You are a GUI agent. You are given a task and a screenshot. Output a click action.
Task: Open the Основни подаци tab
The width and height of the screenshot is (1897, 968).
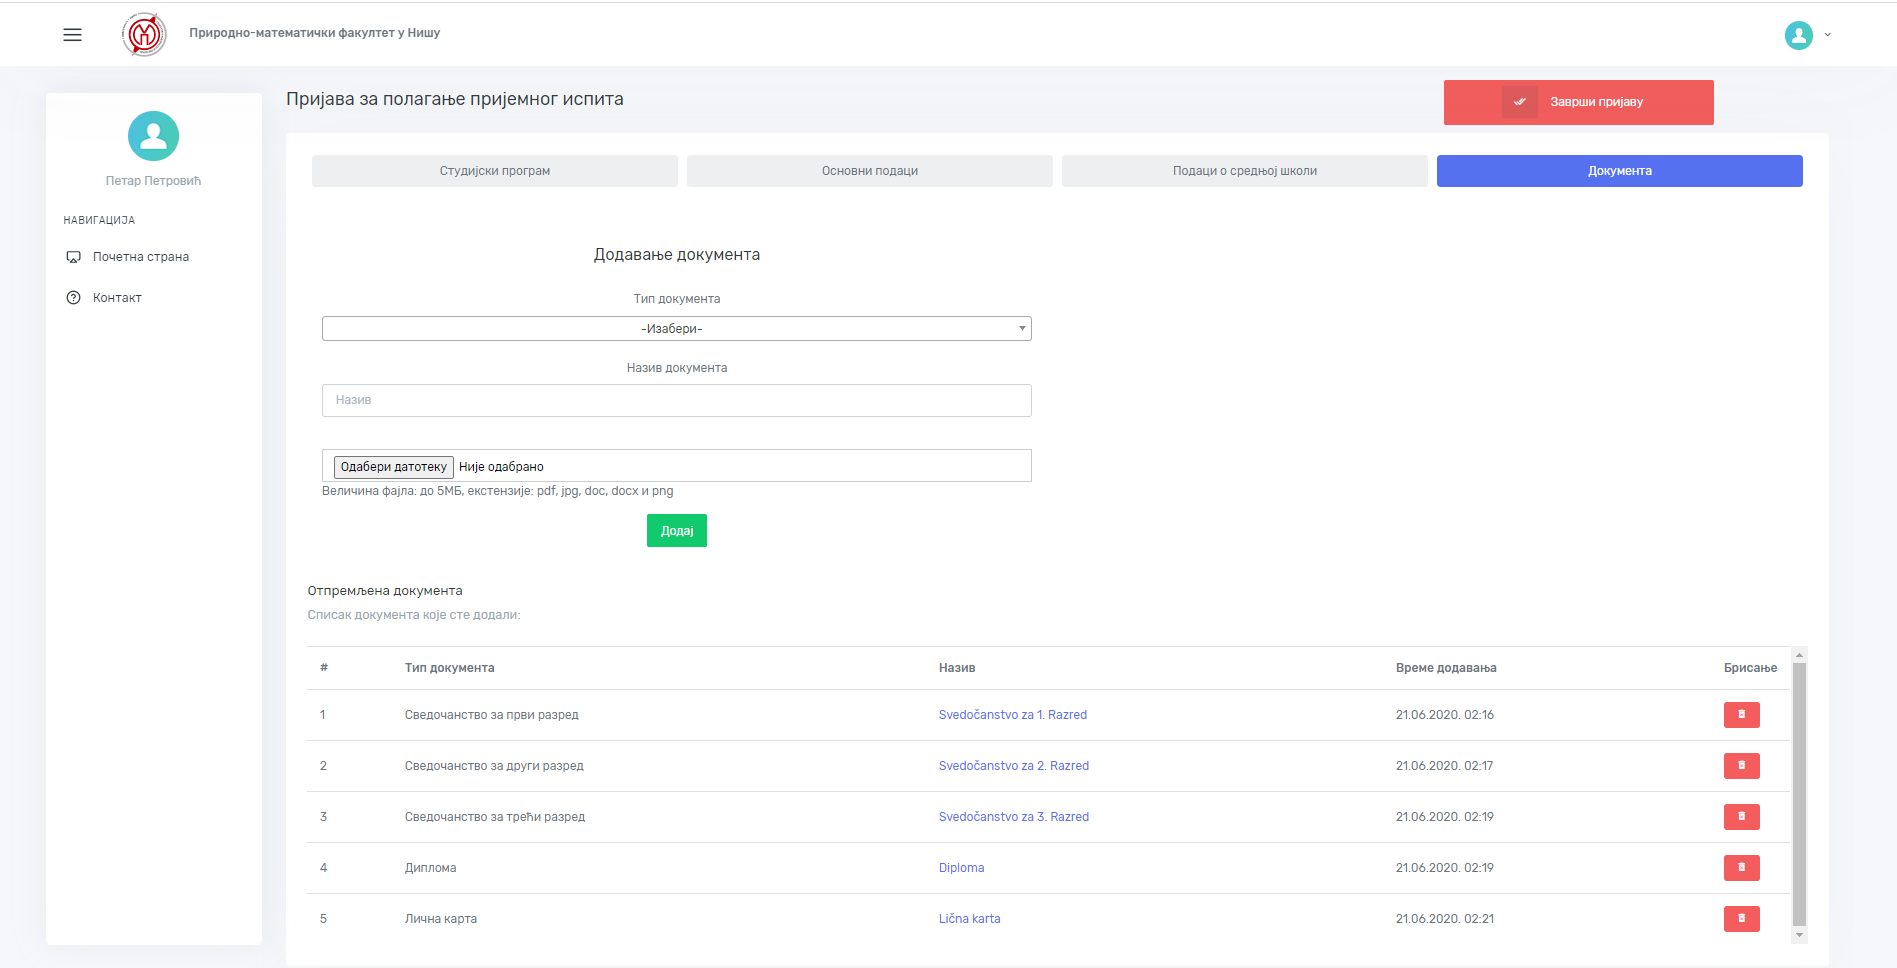(x=869, y=171)
